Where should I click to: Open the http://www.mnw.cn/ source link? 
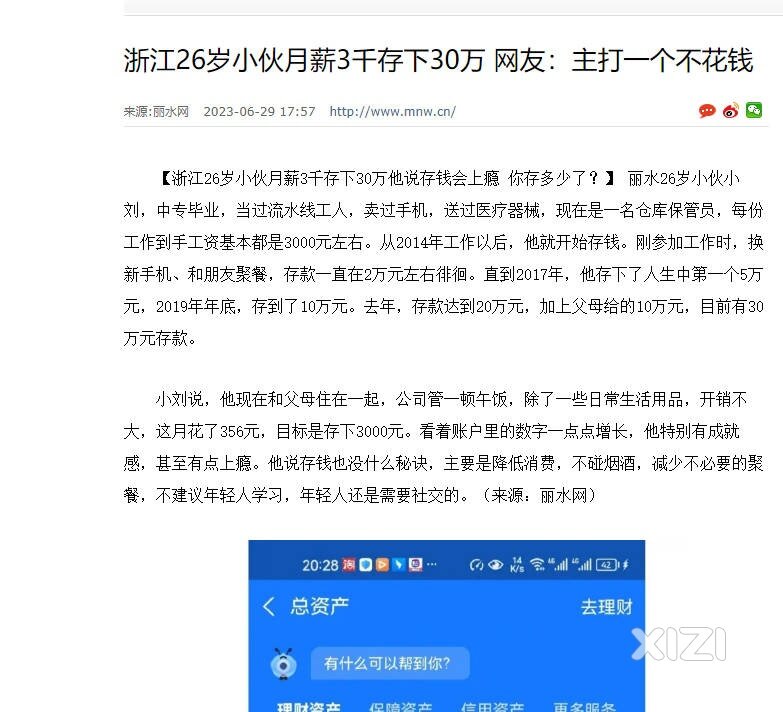(392, 111)
